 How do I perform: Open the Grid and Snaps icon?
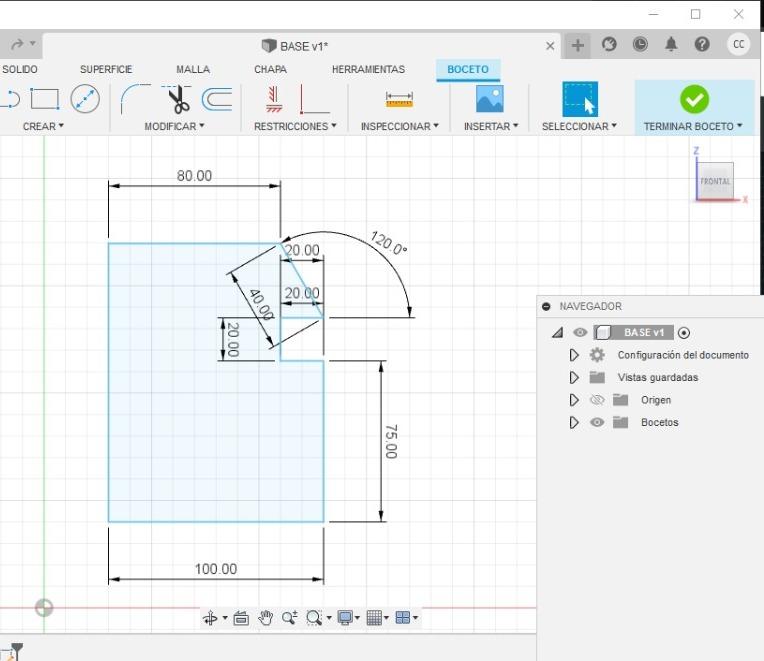click(374, 618)
